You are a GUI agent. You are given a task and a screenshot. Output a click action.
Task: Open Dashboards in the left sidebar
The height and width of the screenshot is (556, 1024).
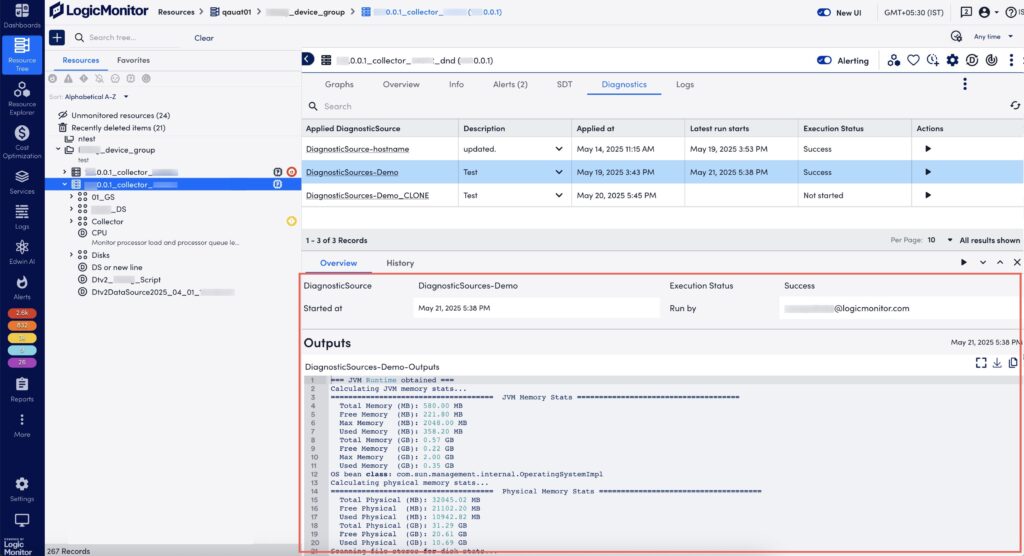point(22,16)
